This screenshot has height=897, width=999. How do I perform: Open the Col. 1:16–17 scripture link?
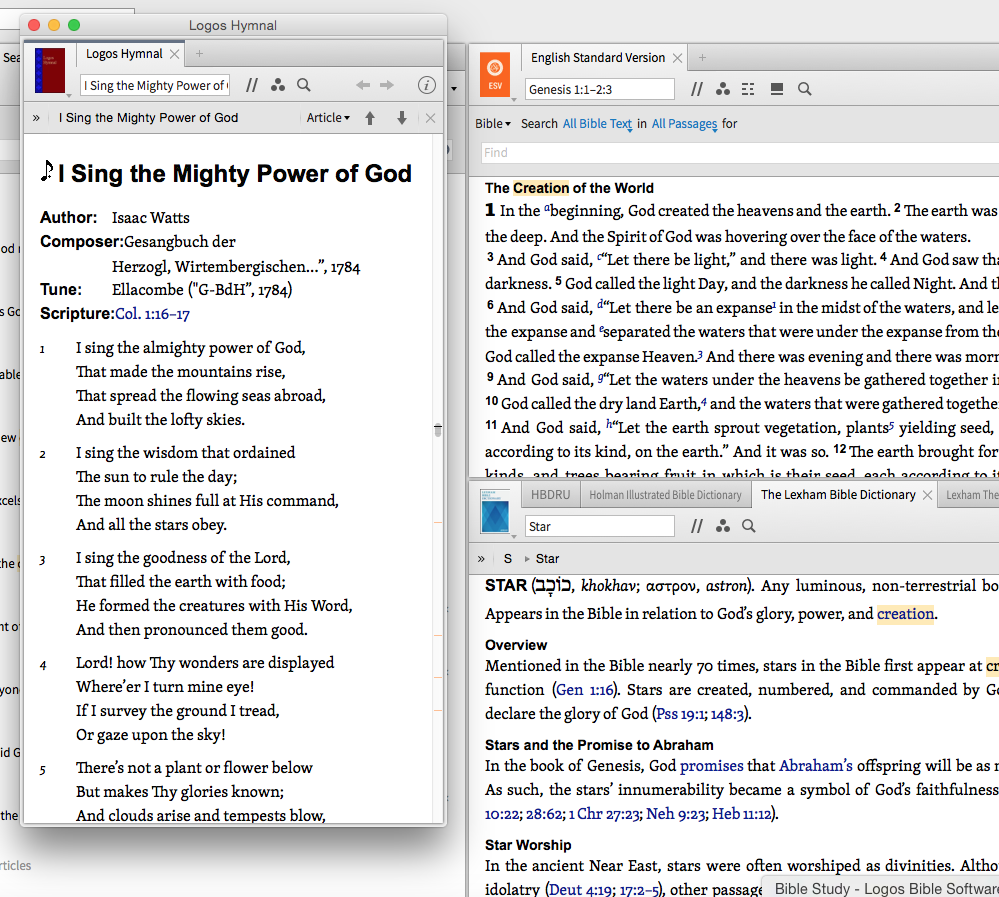point(152,314)
